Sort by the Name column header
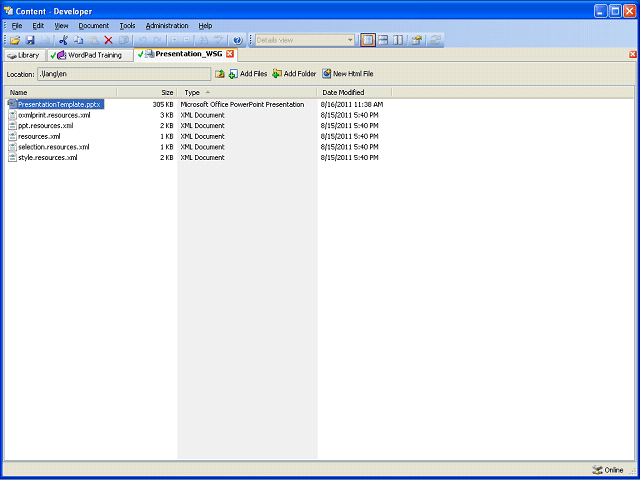640x480 pixels. (61, 92)
